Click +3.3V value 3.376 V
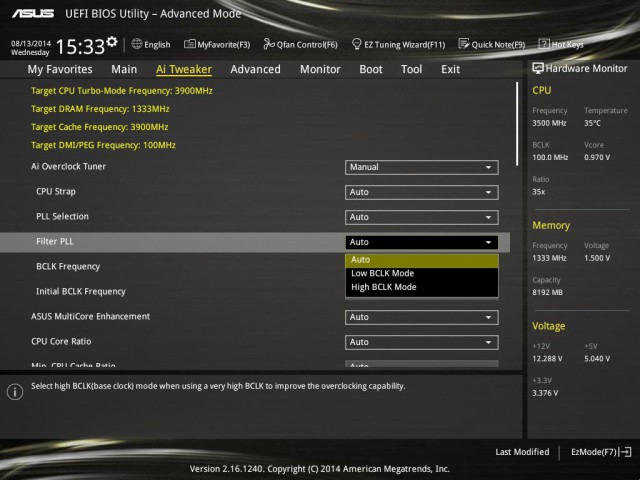 pyautogui.click(x=545, y=393)
